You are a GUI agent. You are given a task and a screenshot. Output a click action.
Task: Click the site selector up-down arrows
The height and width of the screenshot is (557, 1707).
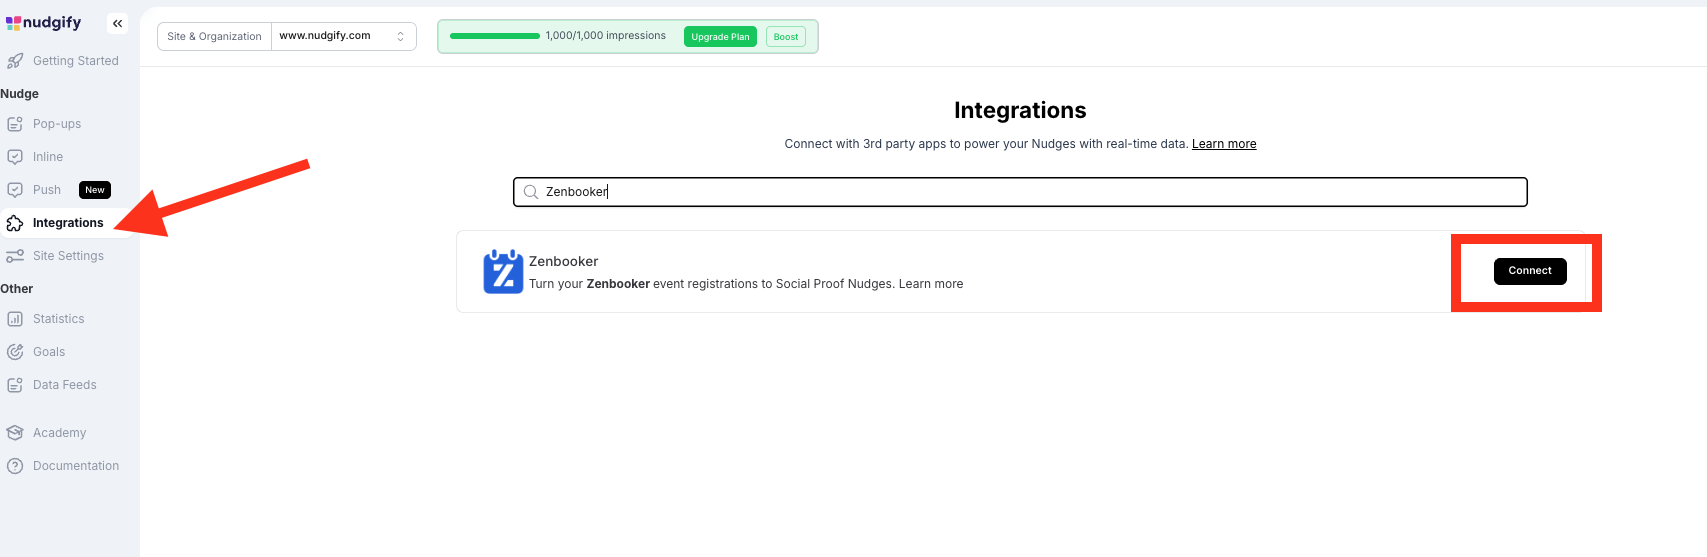click(401, 36)
